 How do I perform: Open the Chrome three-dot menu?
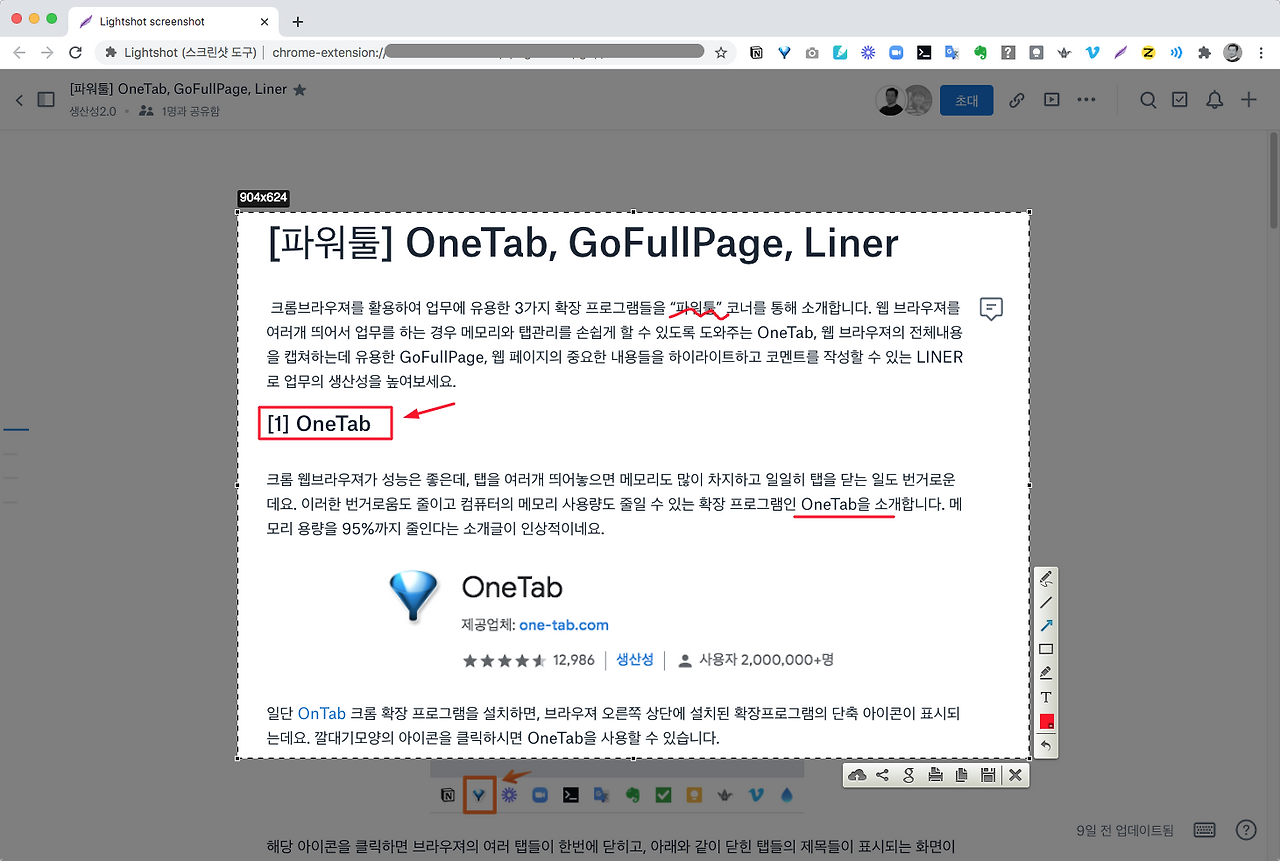coord(1260,52)
